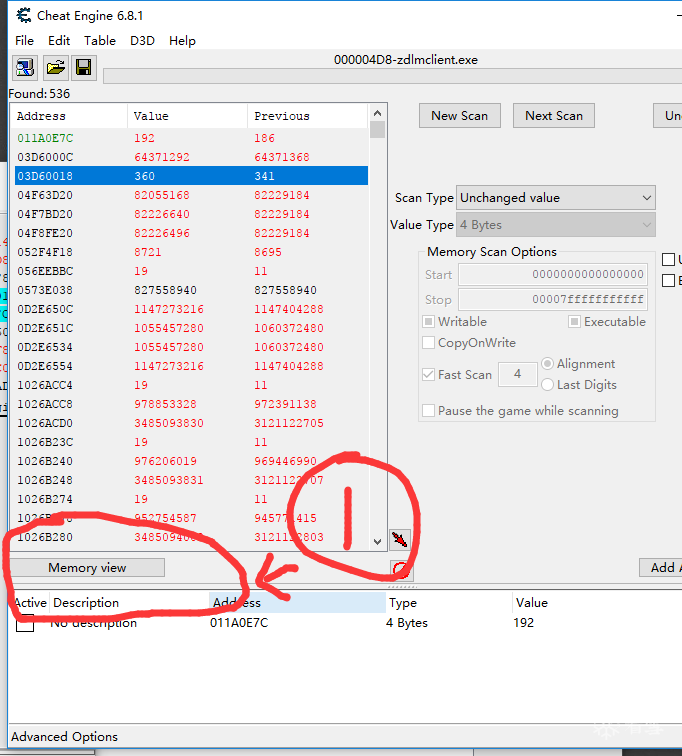The height and width of the screenshot is (756, 682).
Task: Click the results list scroll down arrow
Action: [x=377, y=542]
